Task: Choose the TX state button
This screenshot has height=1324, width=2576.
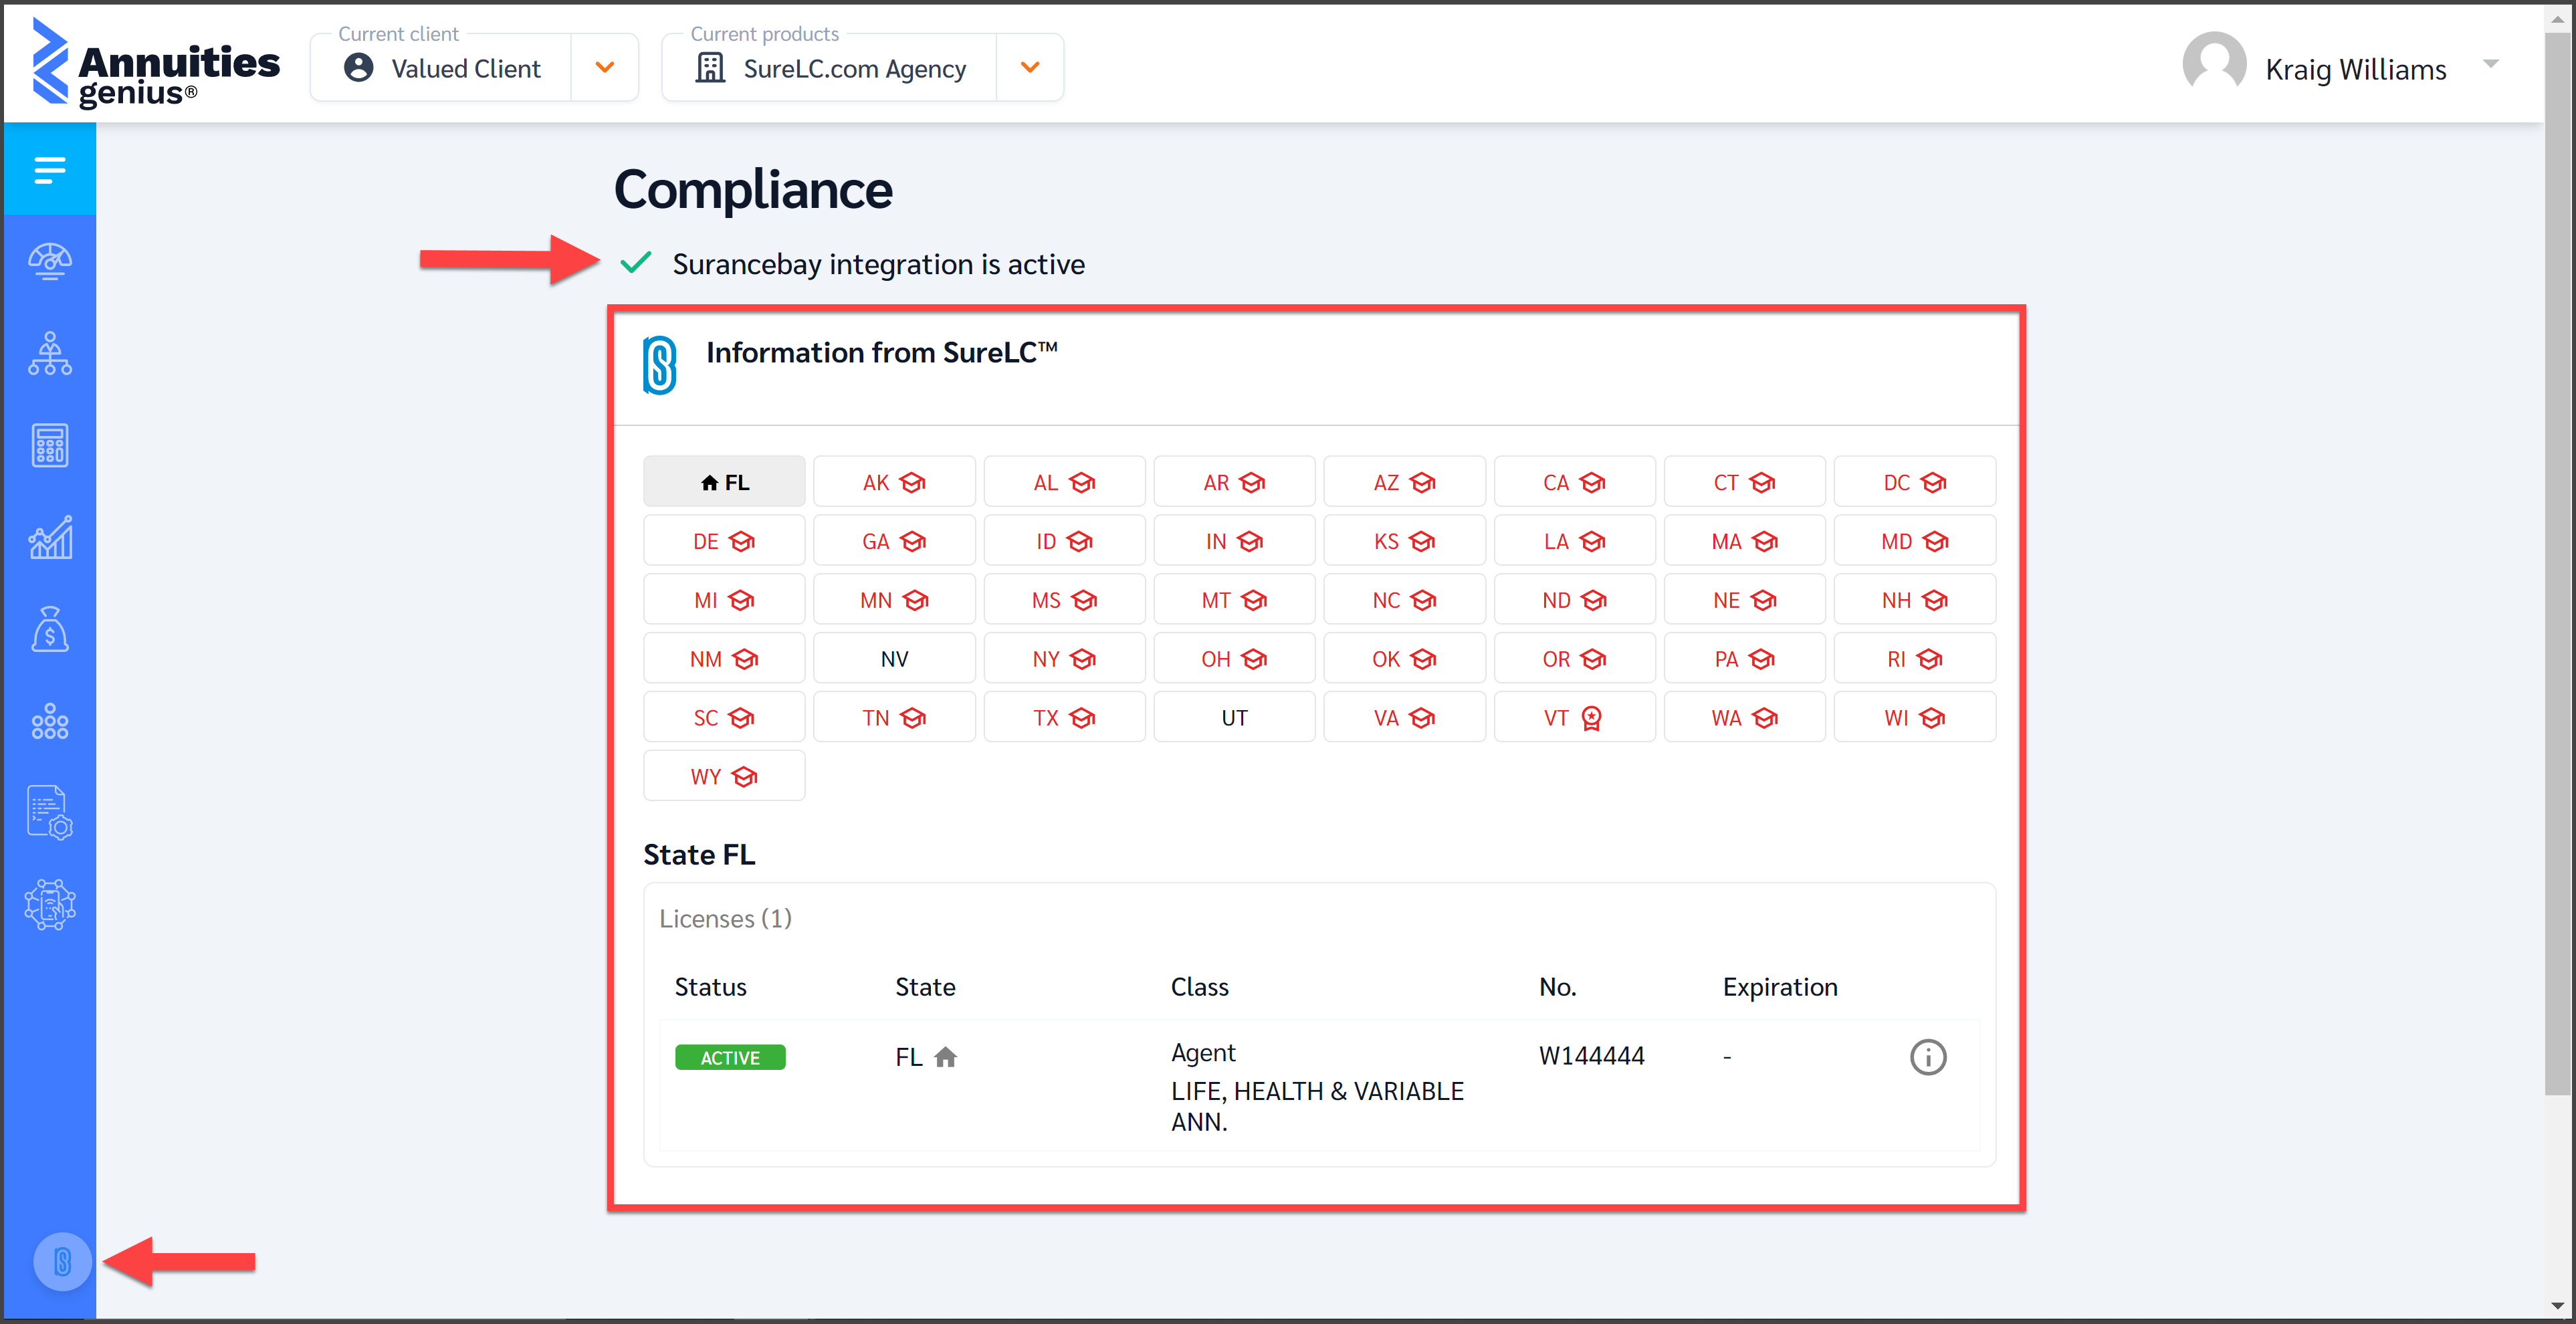Action: (1064, 718)
